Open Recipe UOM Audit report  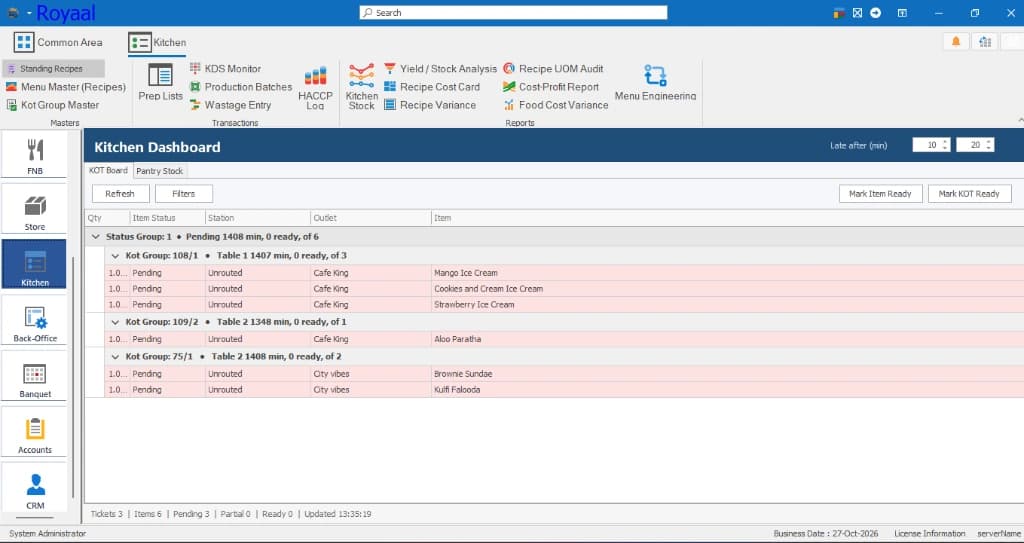(x=553, y=69)
